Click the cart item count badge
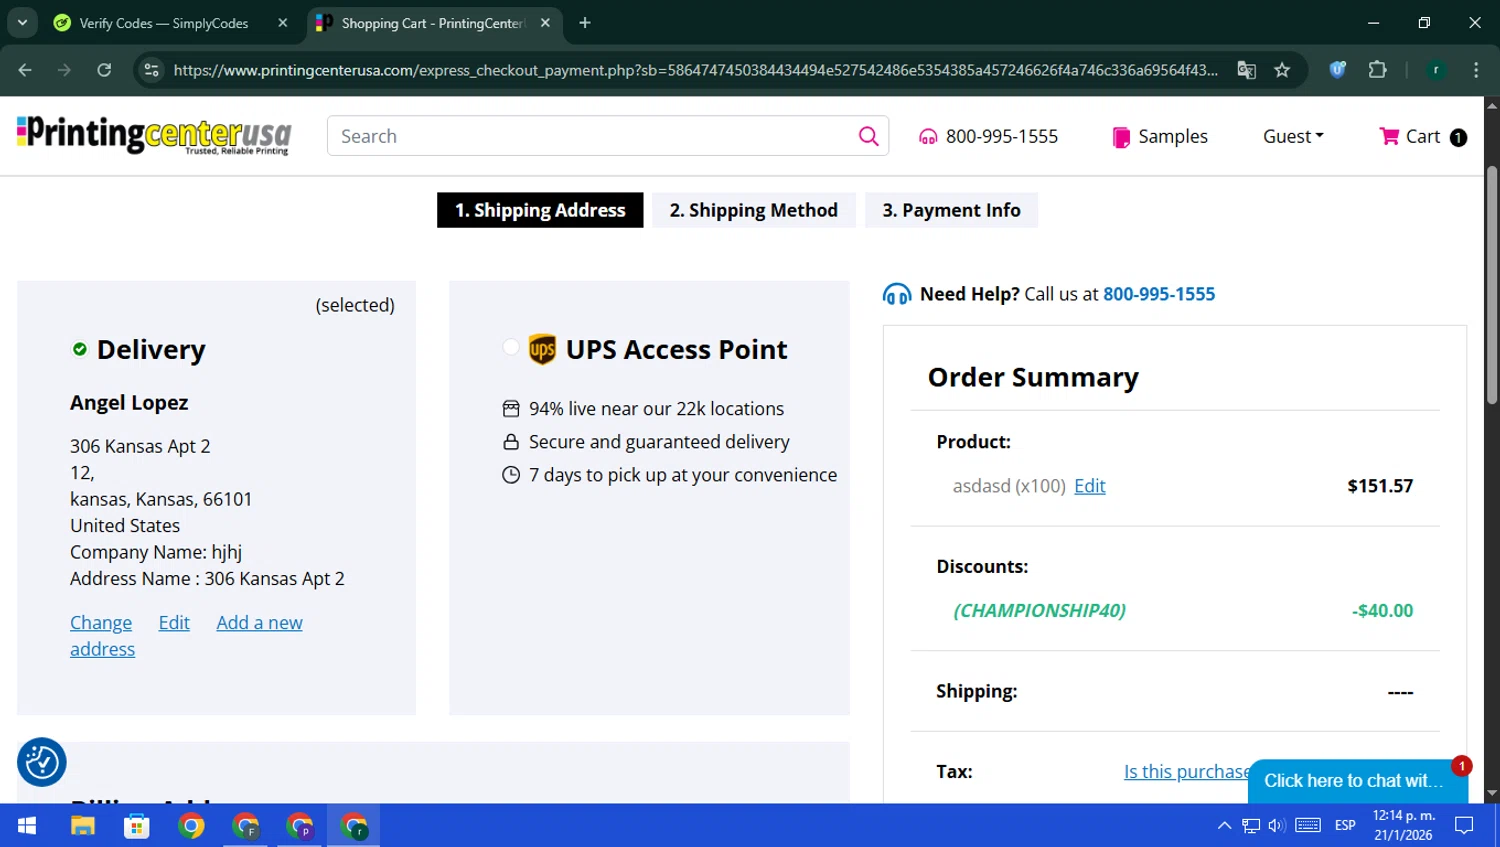1500x847 pixels. coord(1458,138)
